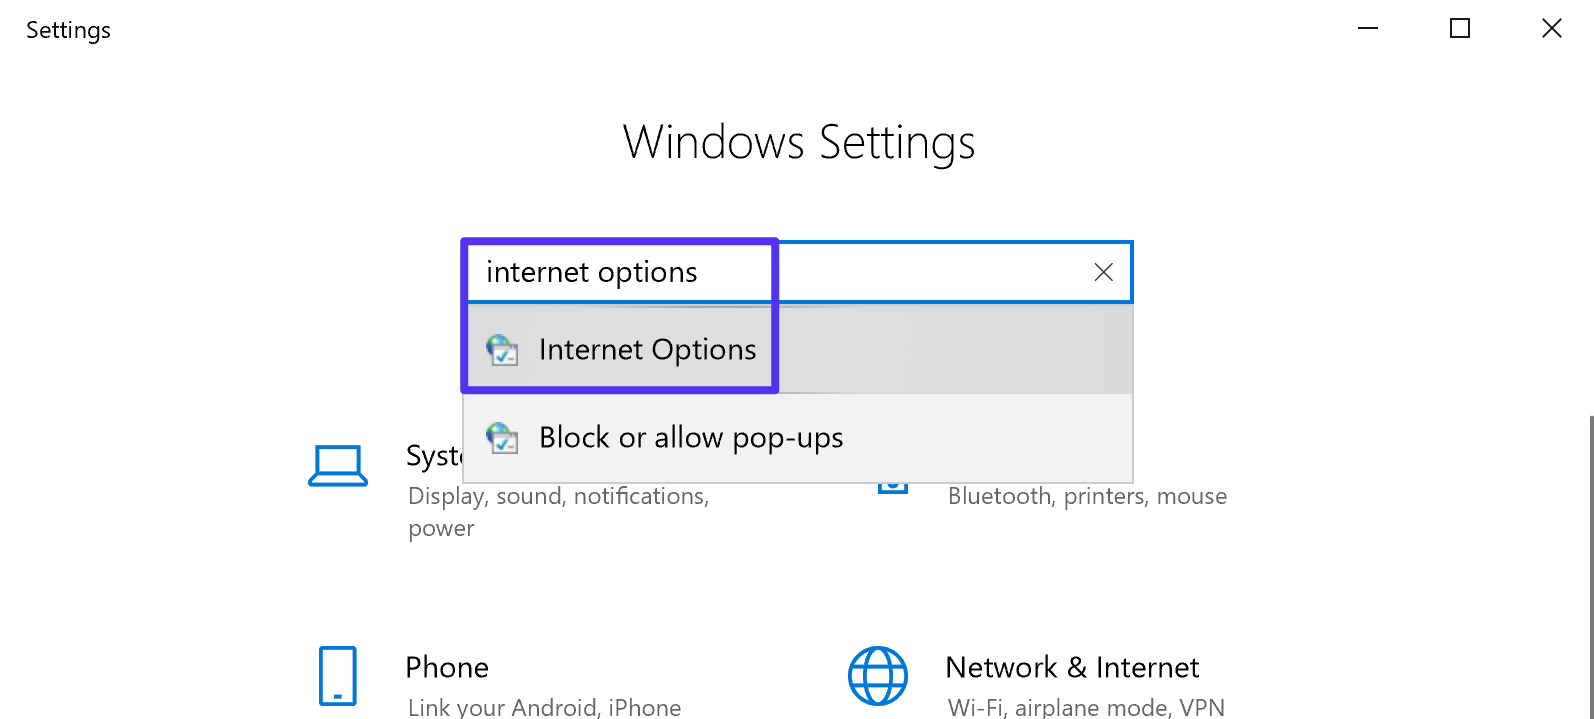
Task: Choose the Block or allow pop-ups suggestion
Action: pyautogui.click(x=691, y=438)
